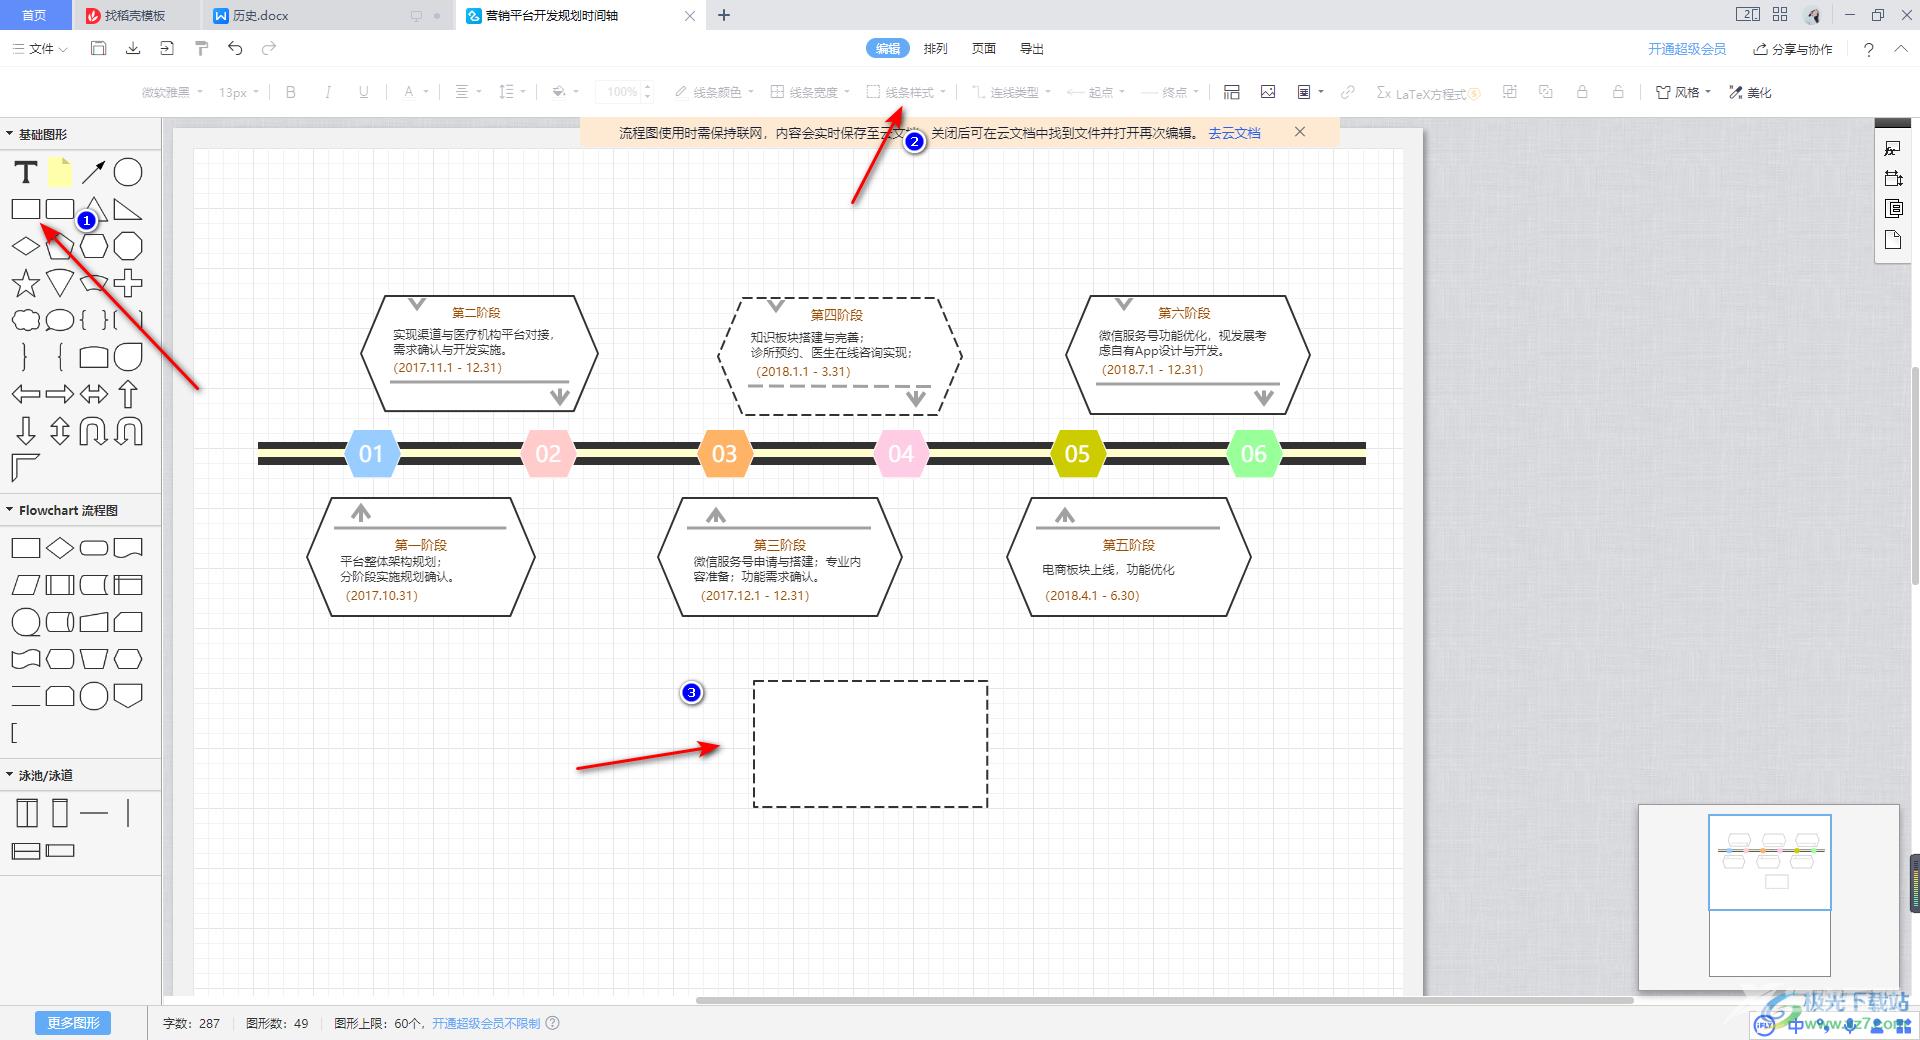The image size is (1920, 1040).
Task: Open the 风格 style dropdown
Action: point(1683,92)
